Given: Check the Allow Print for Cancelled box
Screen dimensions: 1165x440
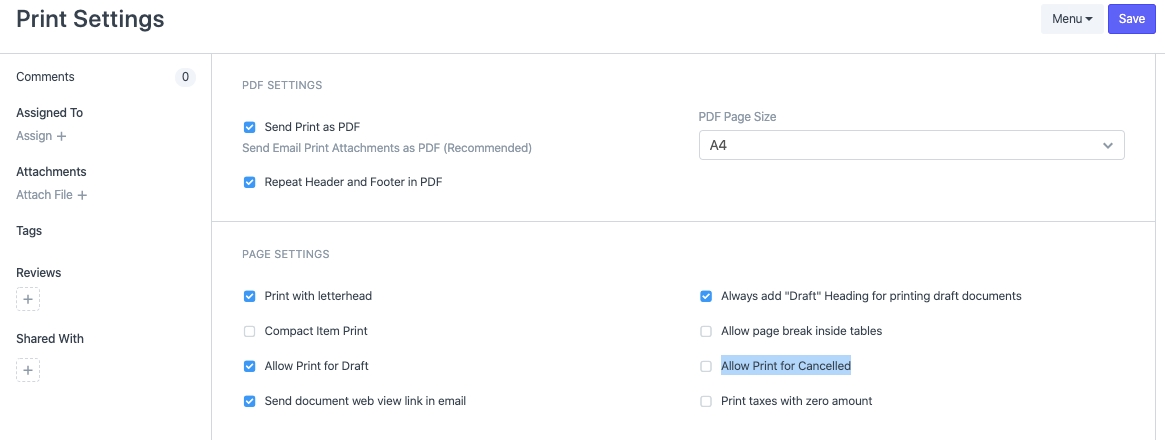Looking at the screenshot, I should click(706, 366).
